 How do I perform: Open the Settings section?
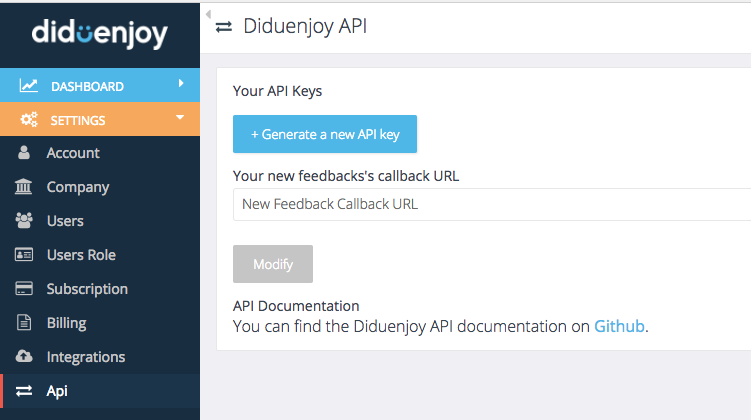100,119
